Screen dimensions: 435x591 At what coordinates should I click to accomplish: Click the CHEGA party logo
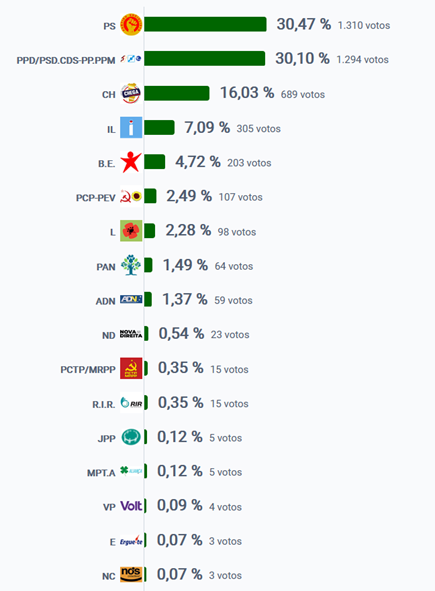[x=131, y=93]
